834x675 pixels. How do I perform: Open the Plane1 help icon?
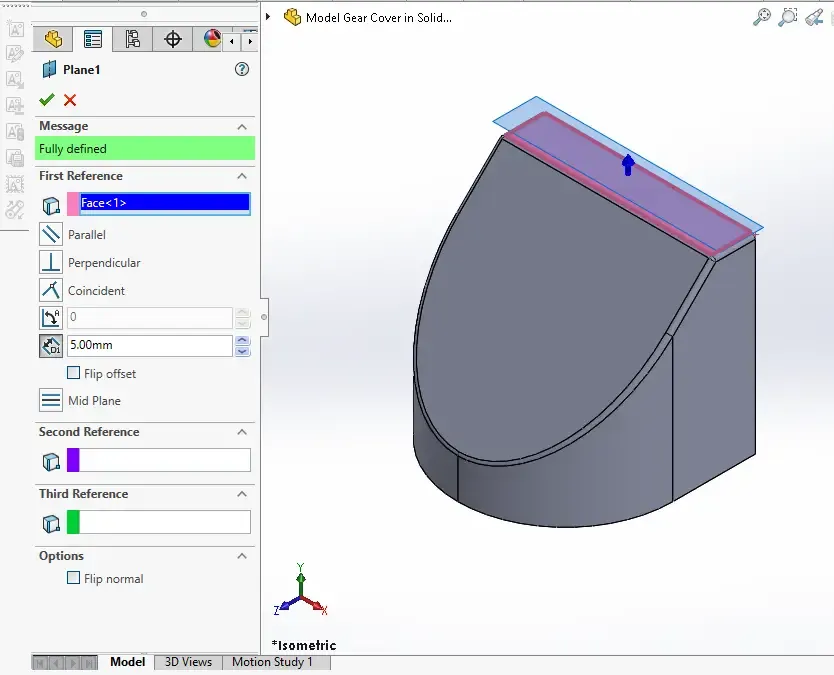point(242,69)
